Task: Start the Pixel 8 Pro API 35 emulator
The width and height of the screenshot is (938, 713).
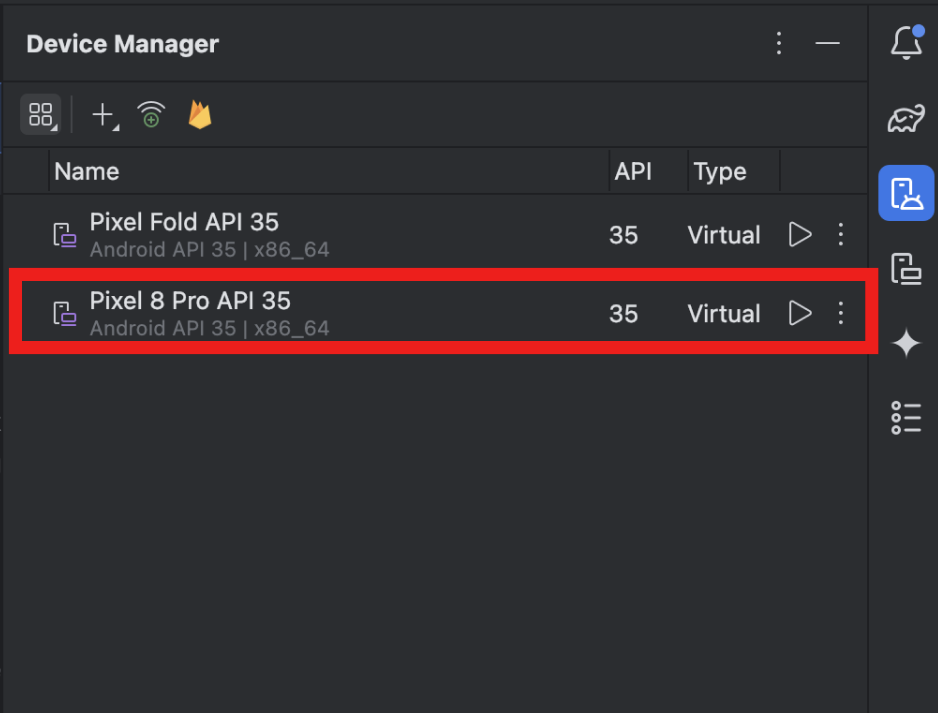Action: (x=800, y=313)
